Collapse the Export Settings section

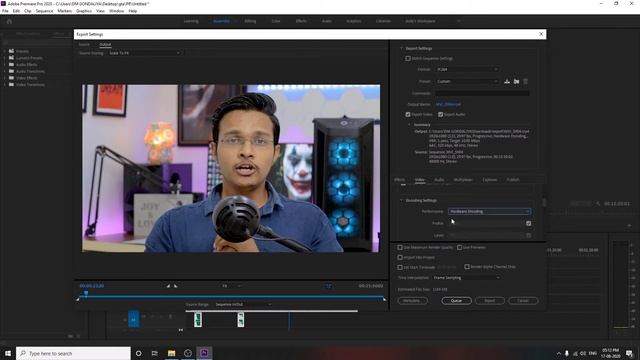pos(401,48)
